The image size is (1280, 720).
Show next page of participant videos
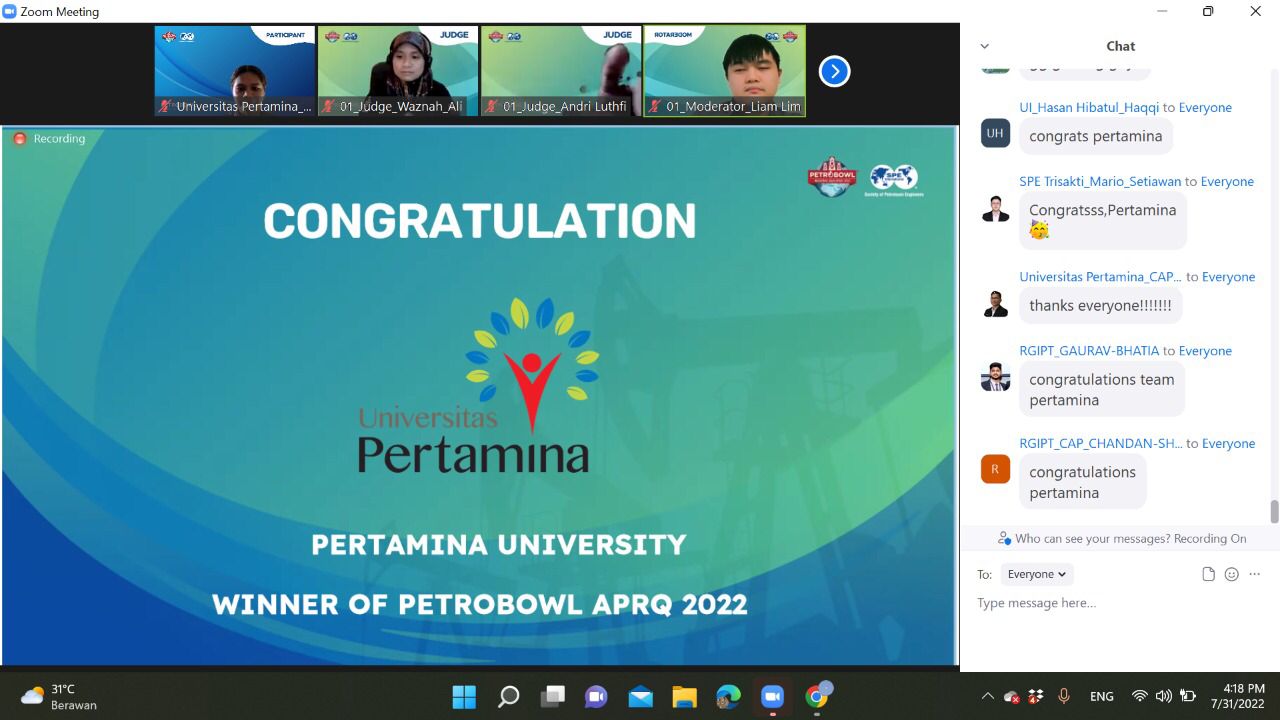point(834,71)
